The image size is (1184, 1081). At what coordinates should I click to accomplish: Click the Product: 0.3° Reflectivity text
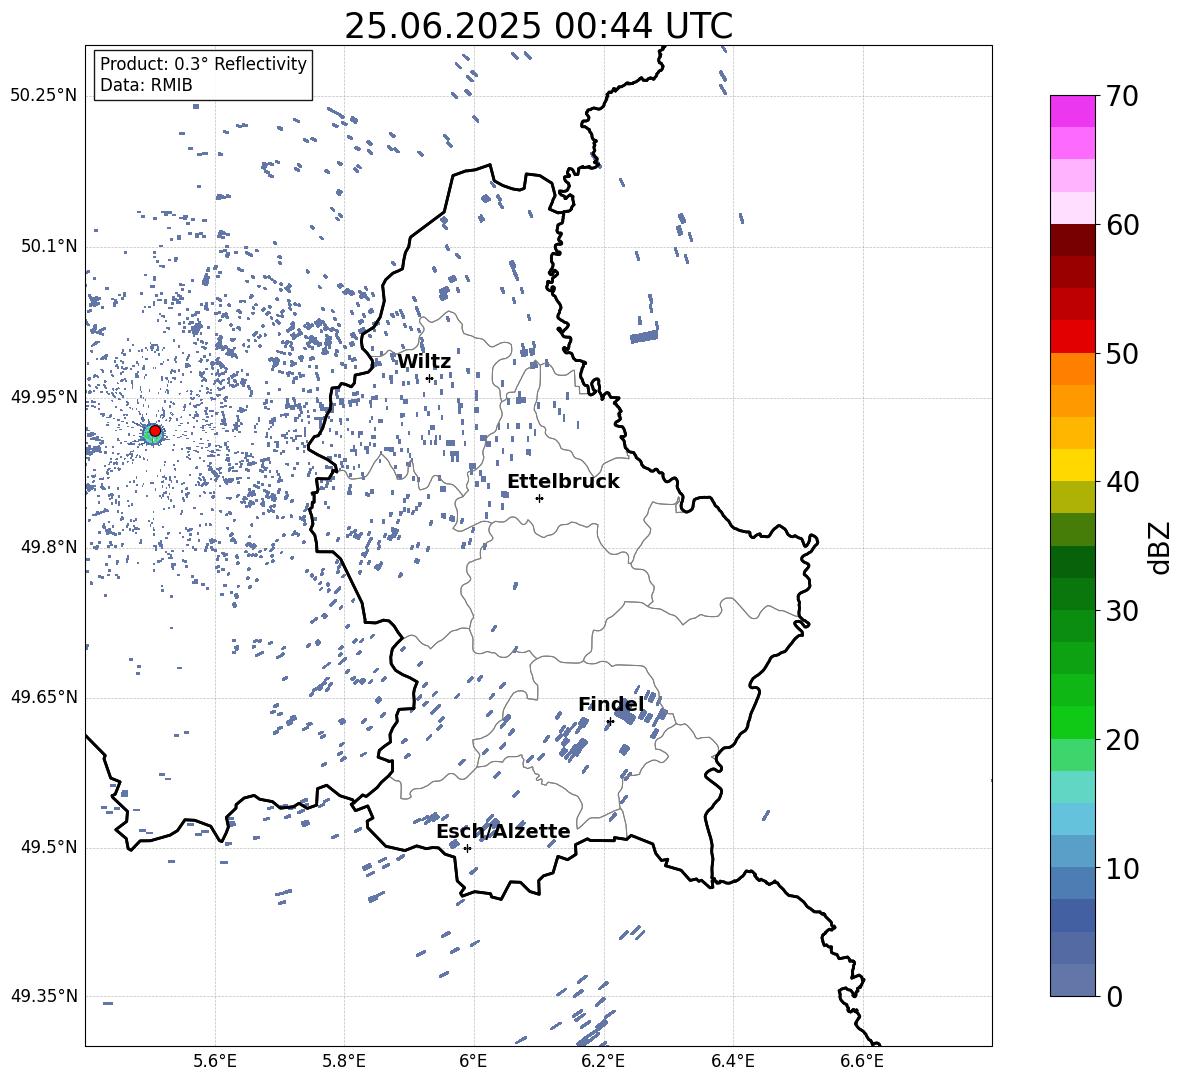[203, 63]
